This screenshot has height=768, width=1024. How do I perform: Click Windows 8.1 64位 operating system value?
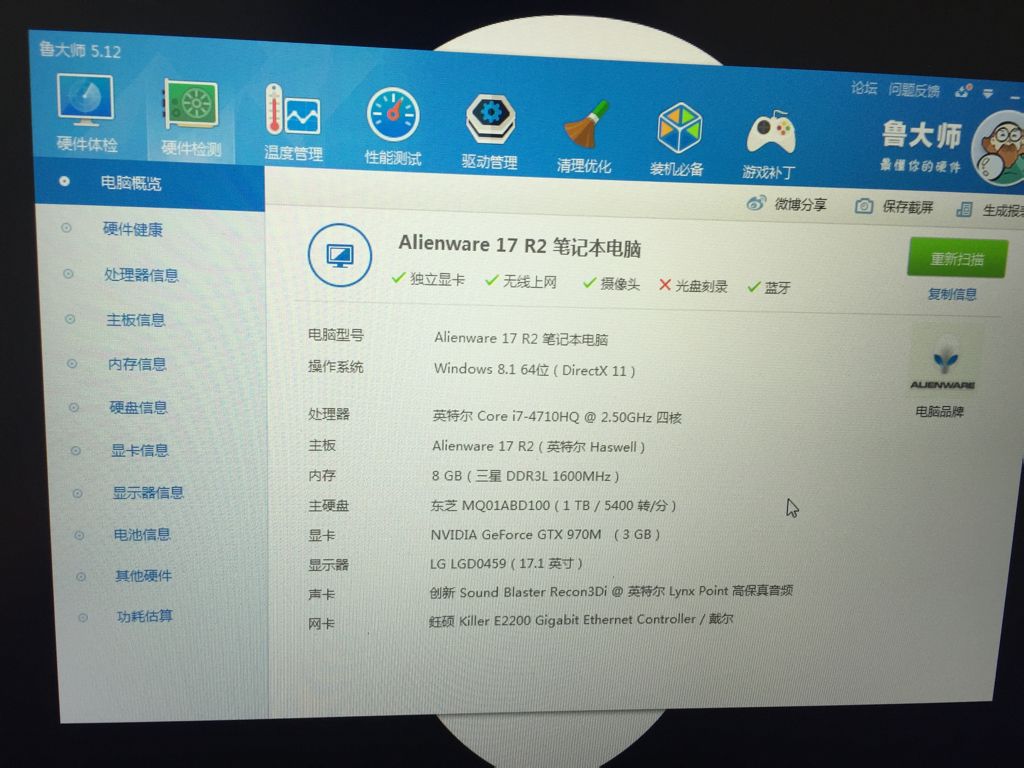pos(534,370)
